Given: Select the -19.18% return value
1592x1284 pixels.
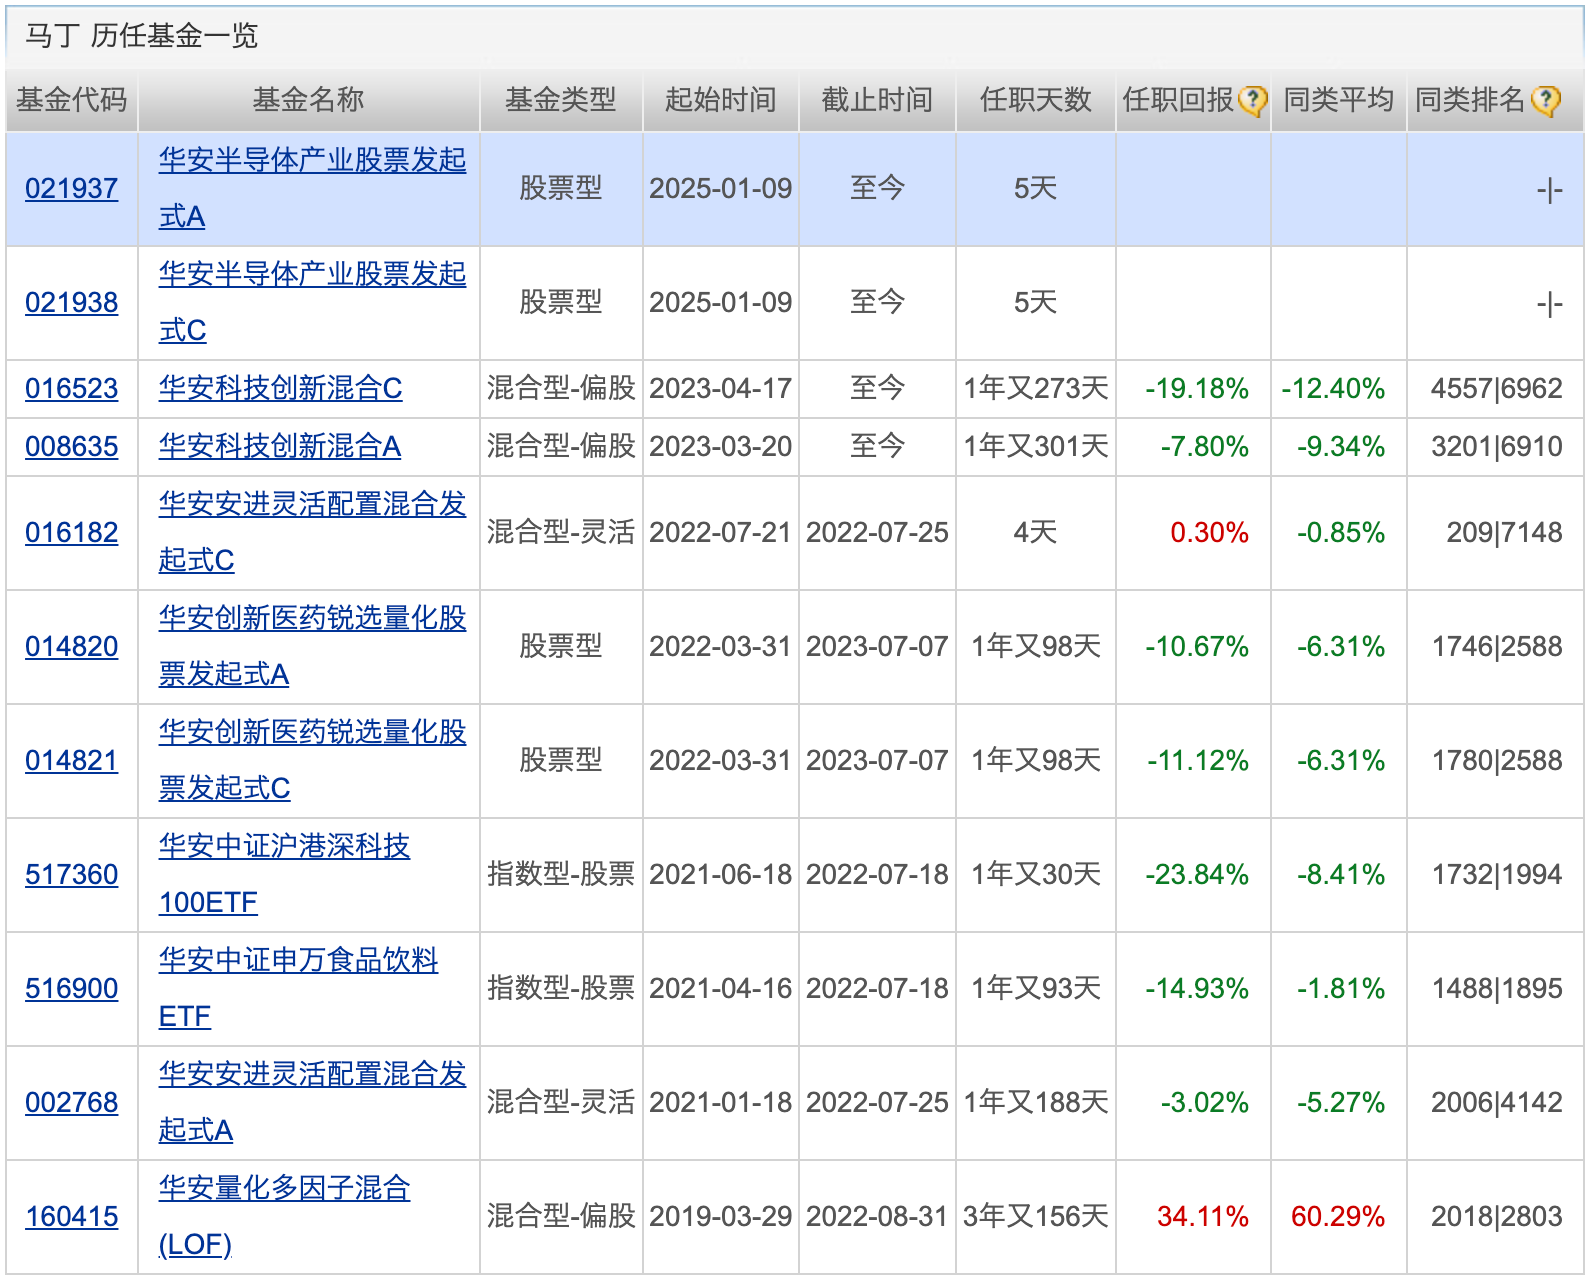Looking at the screenshot, I should point(1197,389).
